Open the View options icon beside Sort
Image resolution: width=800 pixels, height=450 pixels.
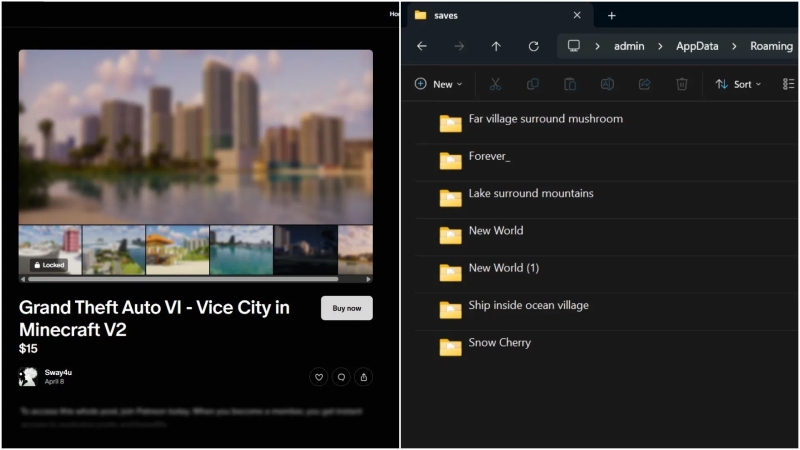pyautogui.click(x=788, y=84)
